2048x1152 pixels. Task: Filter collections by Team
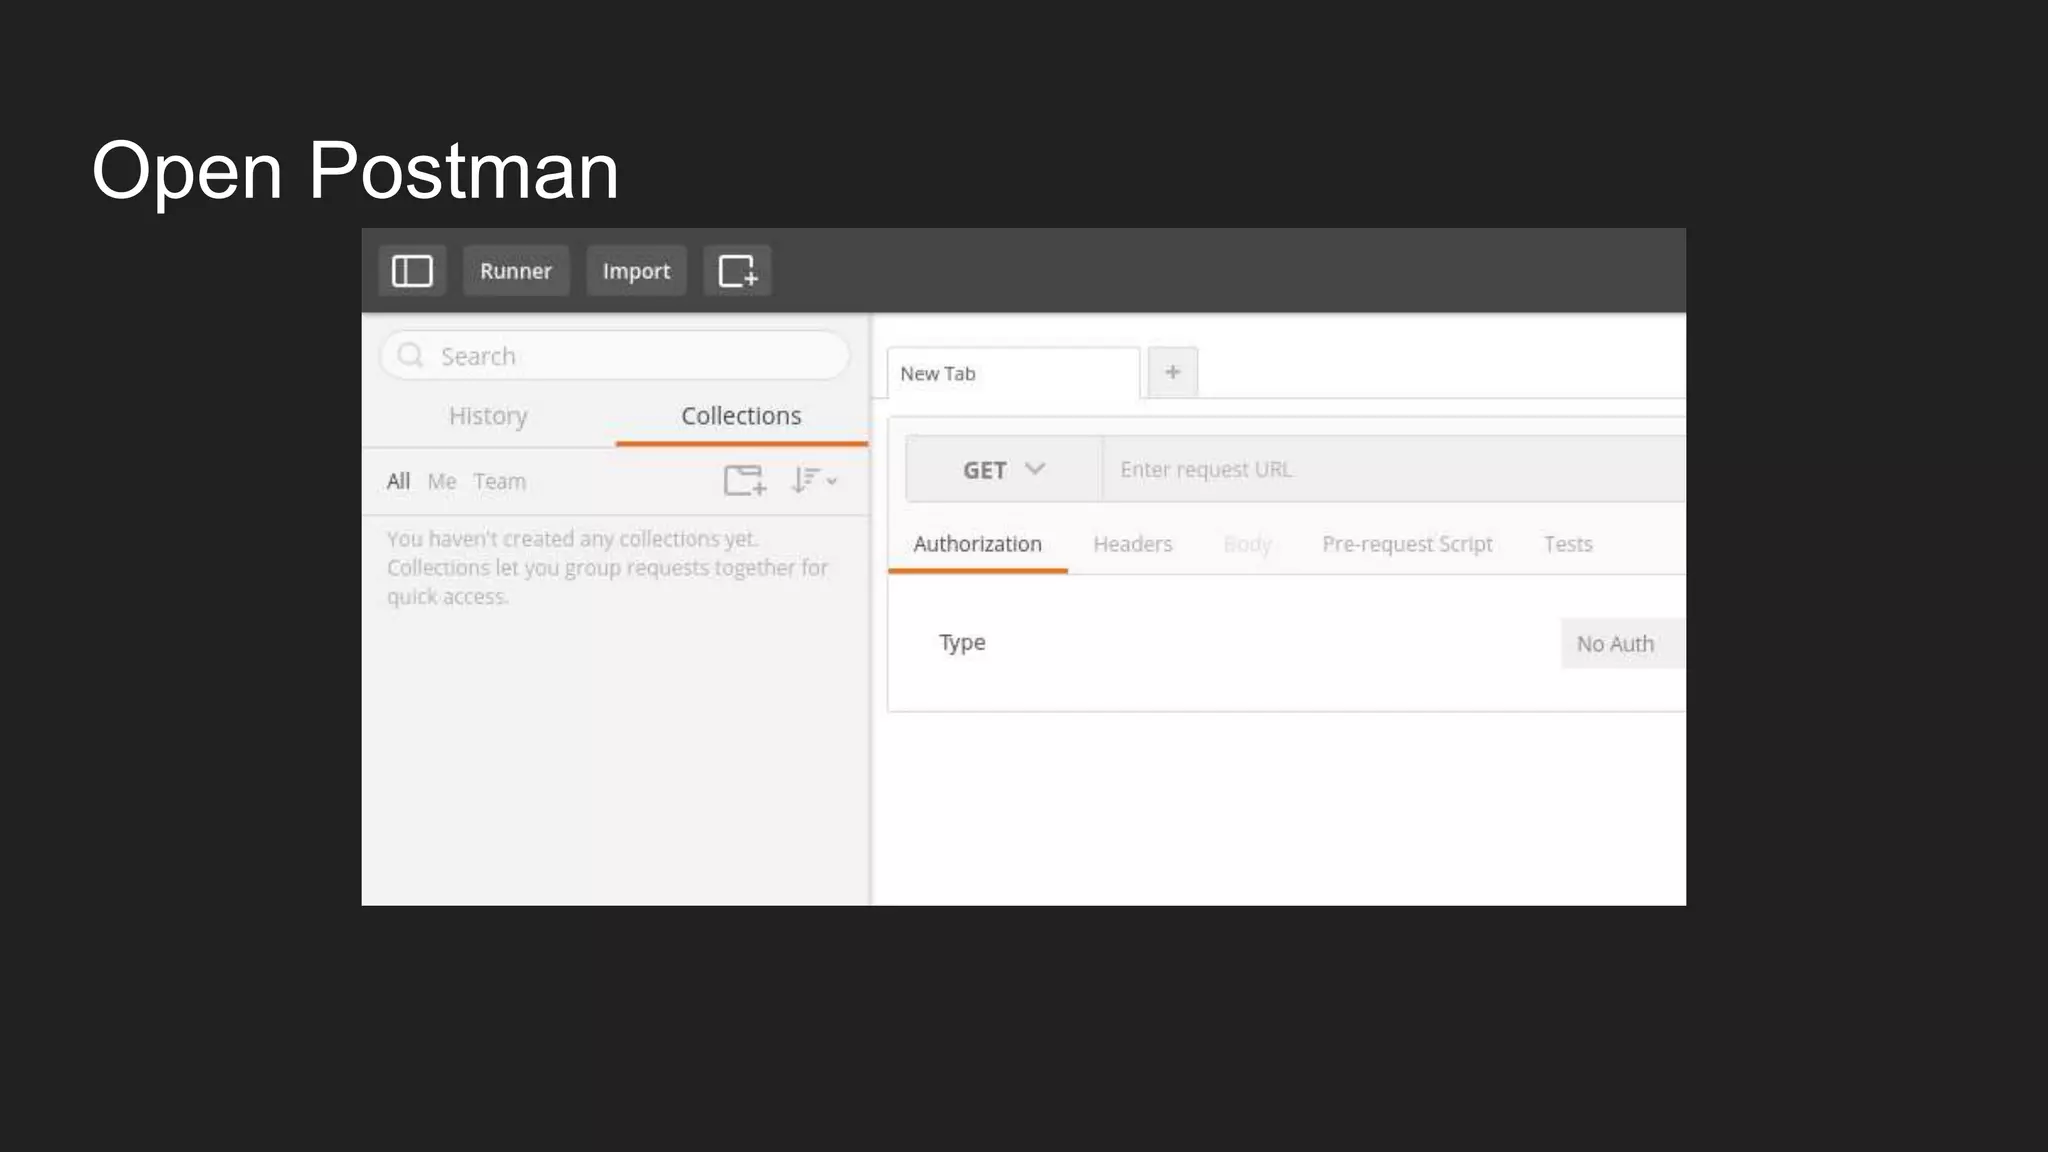coord(500,481)
